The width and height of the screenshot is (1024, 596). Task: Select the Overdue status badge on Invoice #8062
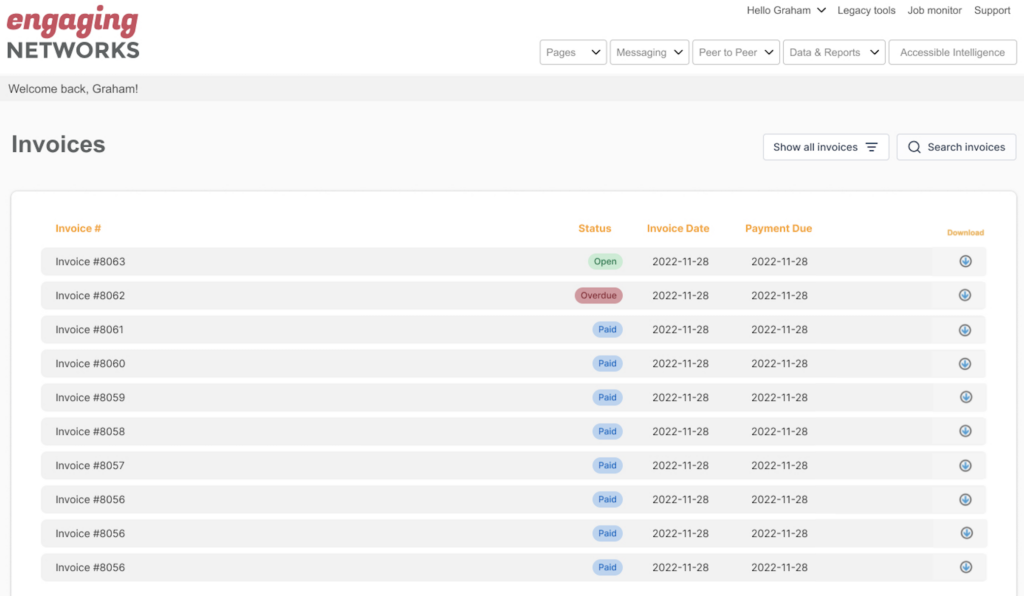[598, 296]
